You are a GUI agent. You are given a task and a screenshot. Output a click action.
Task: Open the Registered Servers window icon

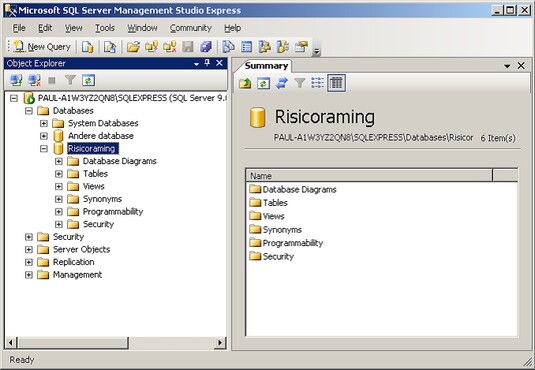[x=228, y=47]
